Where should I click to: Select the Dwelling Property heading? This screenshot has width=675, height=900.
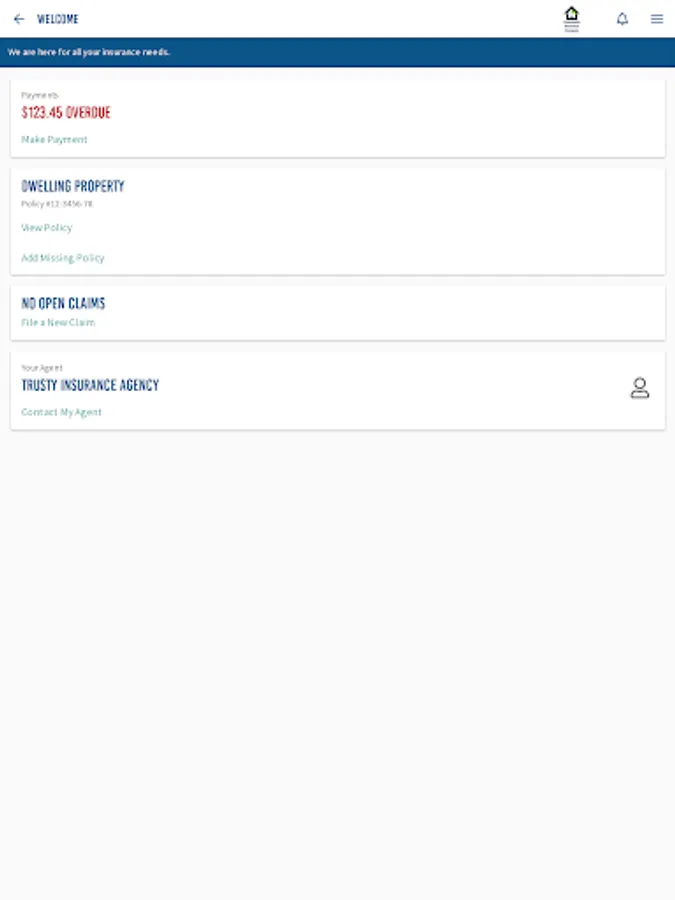[73, 186]
